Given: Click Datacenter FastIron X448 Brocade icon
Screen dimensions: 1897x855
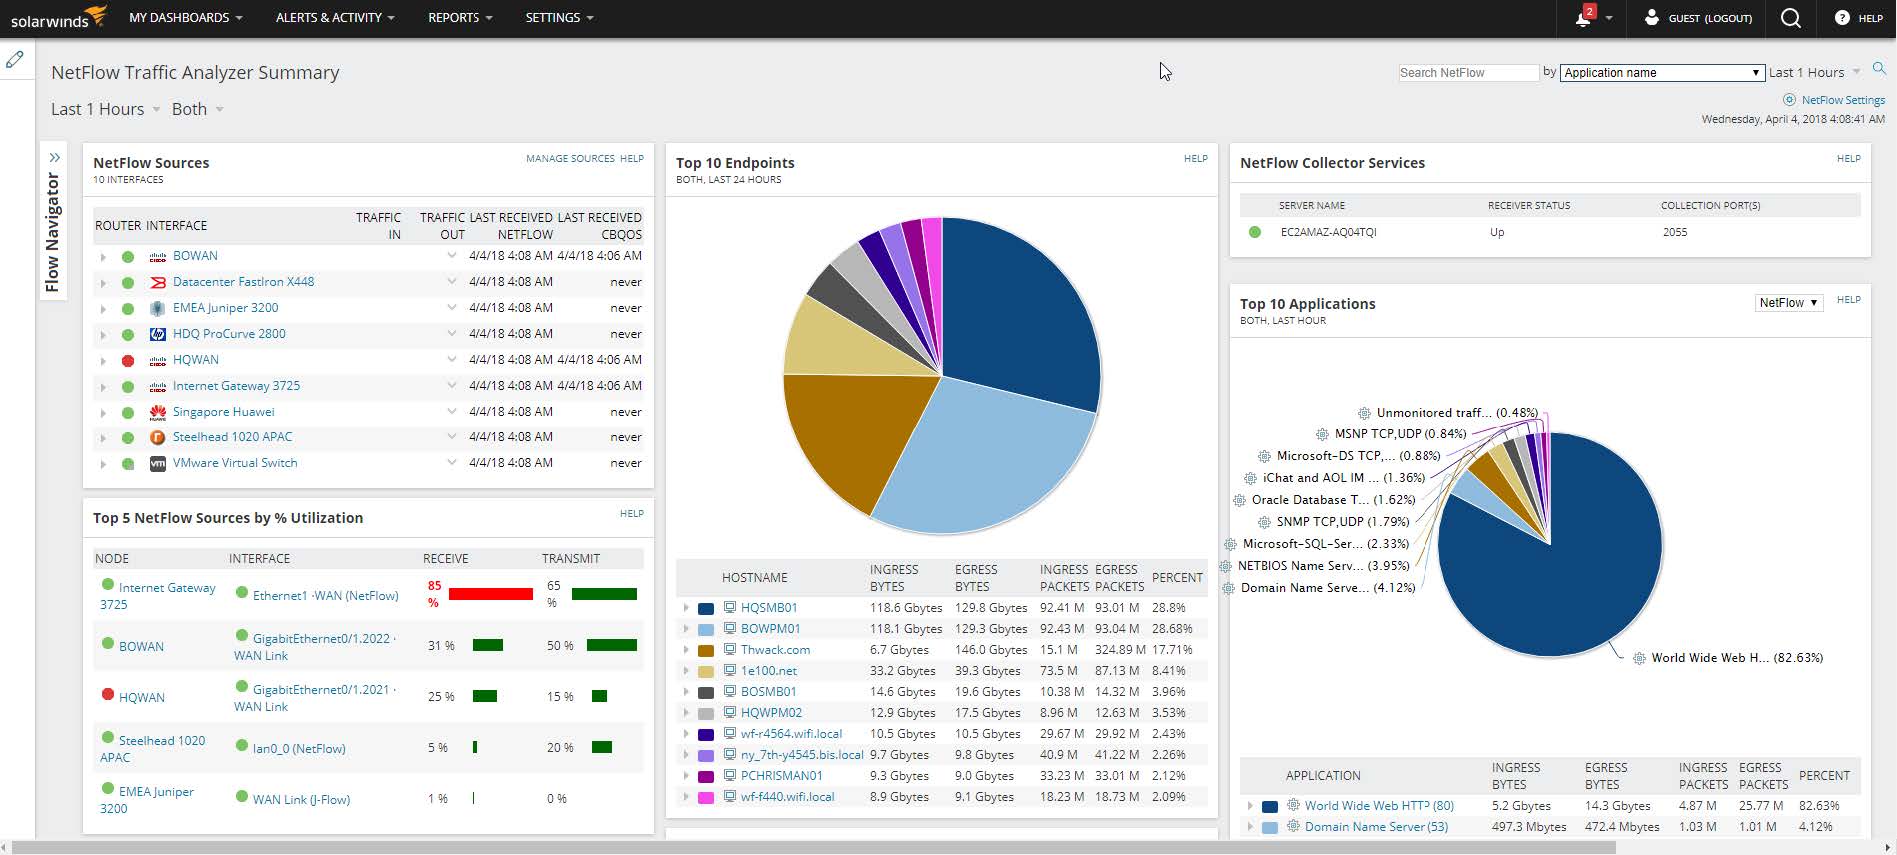Looking at the screenshot, I should [157, 282].
